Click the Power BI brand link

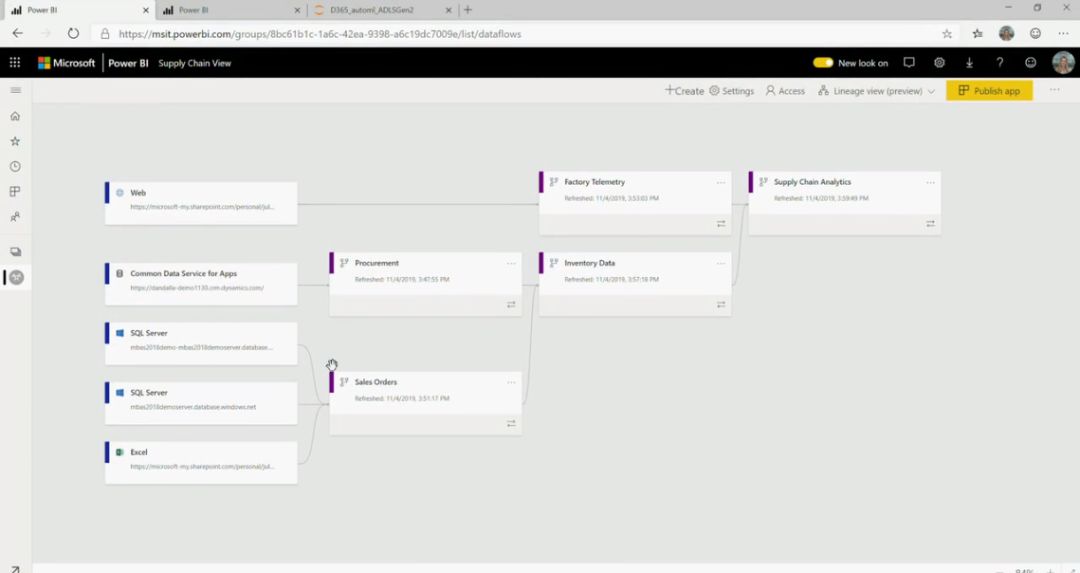tap(128, 63)
